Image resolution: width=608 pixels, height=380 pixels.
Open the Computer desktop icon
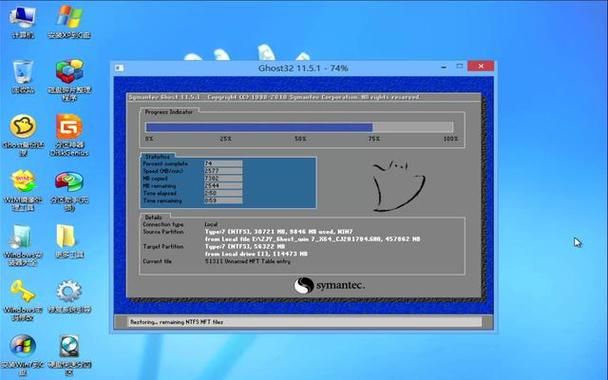pos(23,21)
